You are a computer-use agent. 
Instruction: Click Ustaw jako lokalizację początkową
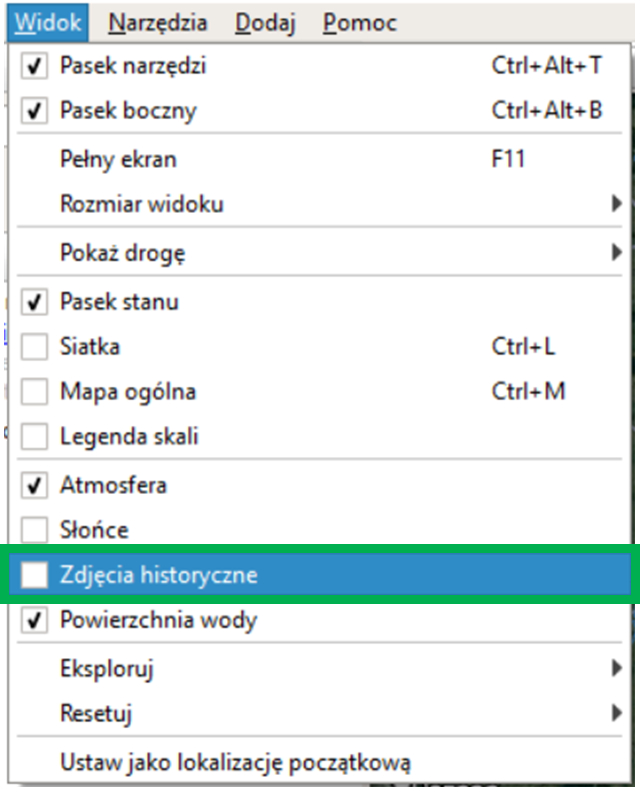point(235,762)
